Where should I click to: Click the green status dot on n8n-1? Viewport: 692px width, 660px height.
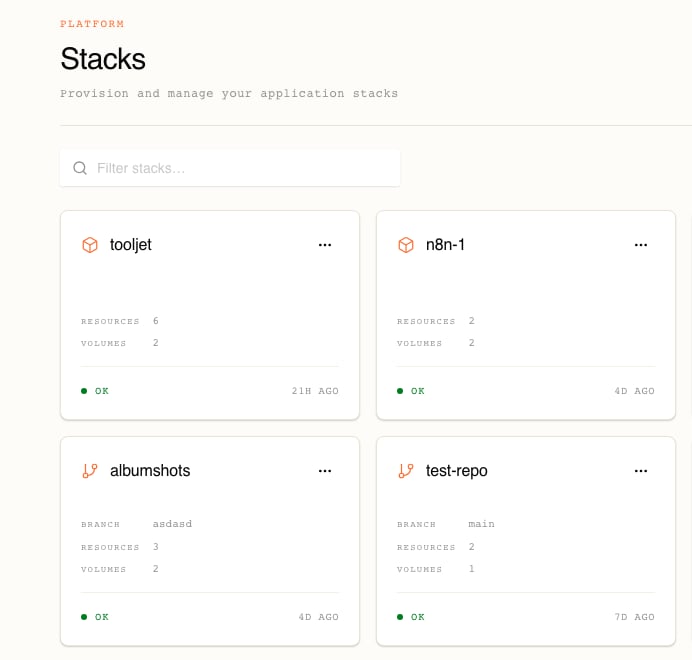tap(400, 391)
